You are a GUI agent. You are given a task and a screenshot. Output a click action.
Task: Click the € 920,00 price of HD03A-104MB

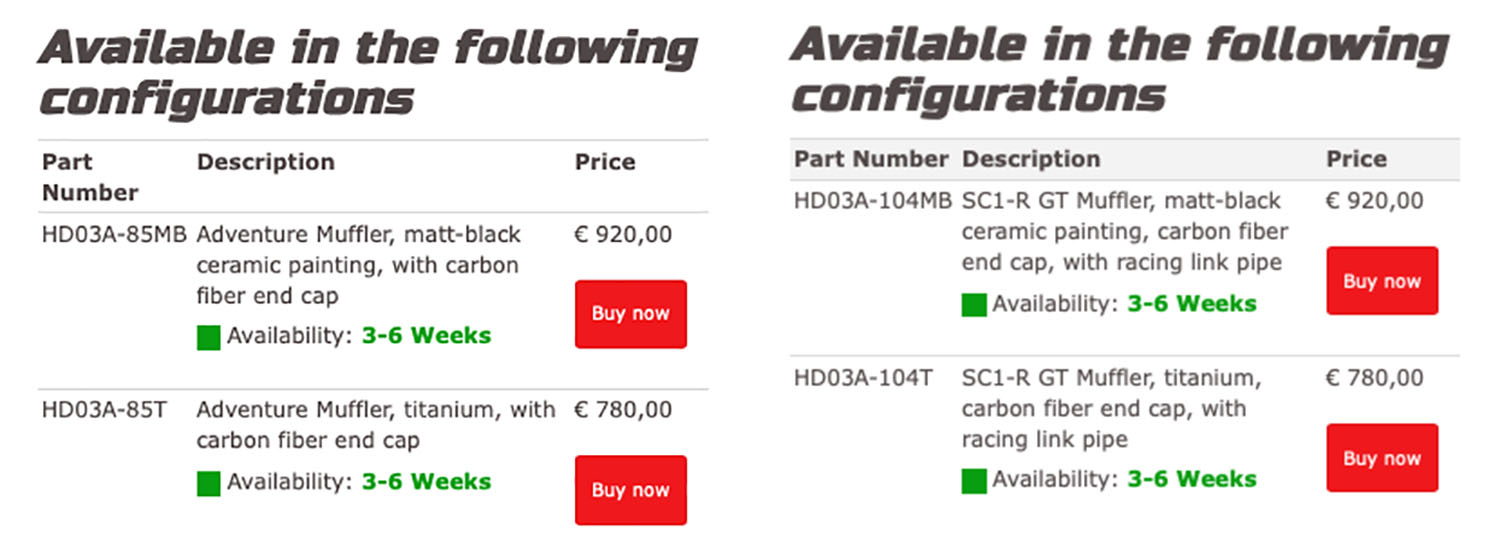coord(1375,201)
